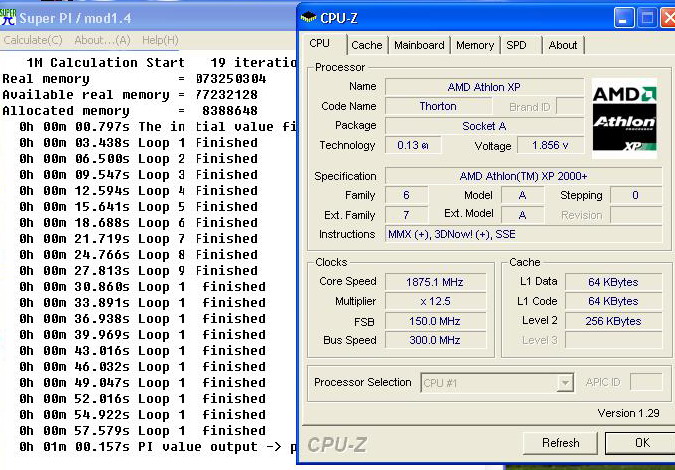Click the CPU-Z chip icon in title bar
The height and width of the screenshot is (470, 675).
pos(308,18)
